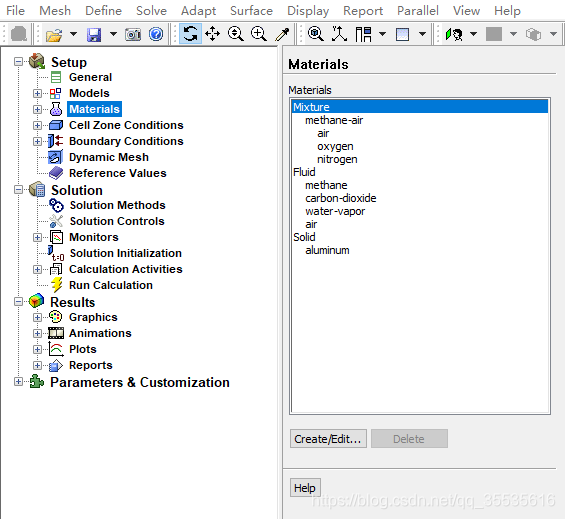Click the floppy disk save icon

pyautogui.click(x=94, y=35)
